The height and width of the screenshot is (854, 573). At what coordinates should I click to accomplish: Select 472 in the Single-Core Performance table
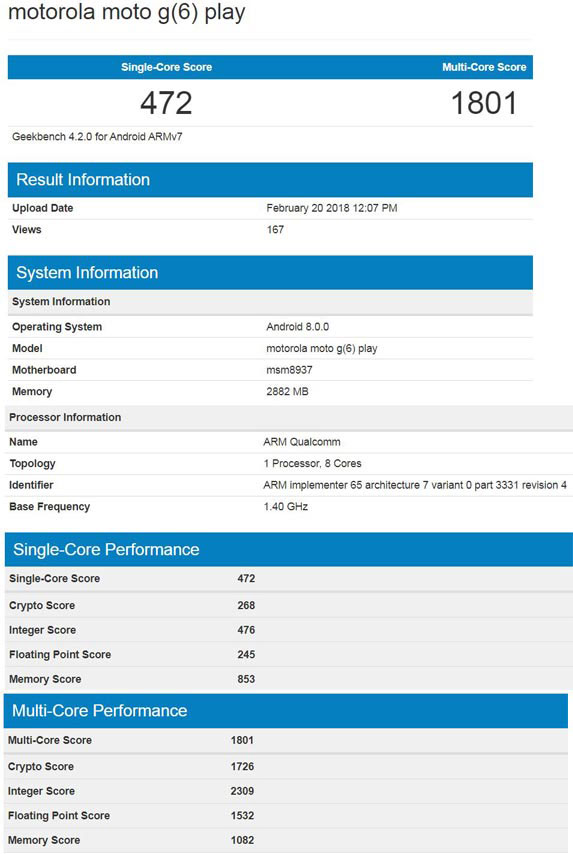click(246, 578)
